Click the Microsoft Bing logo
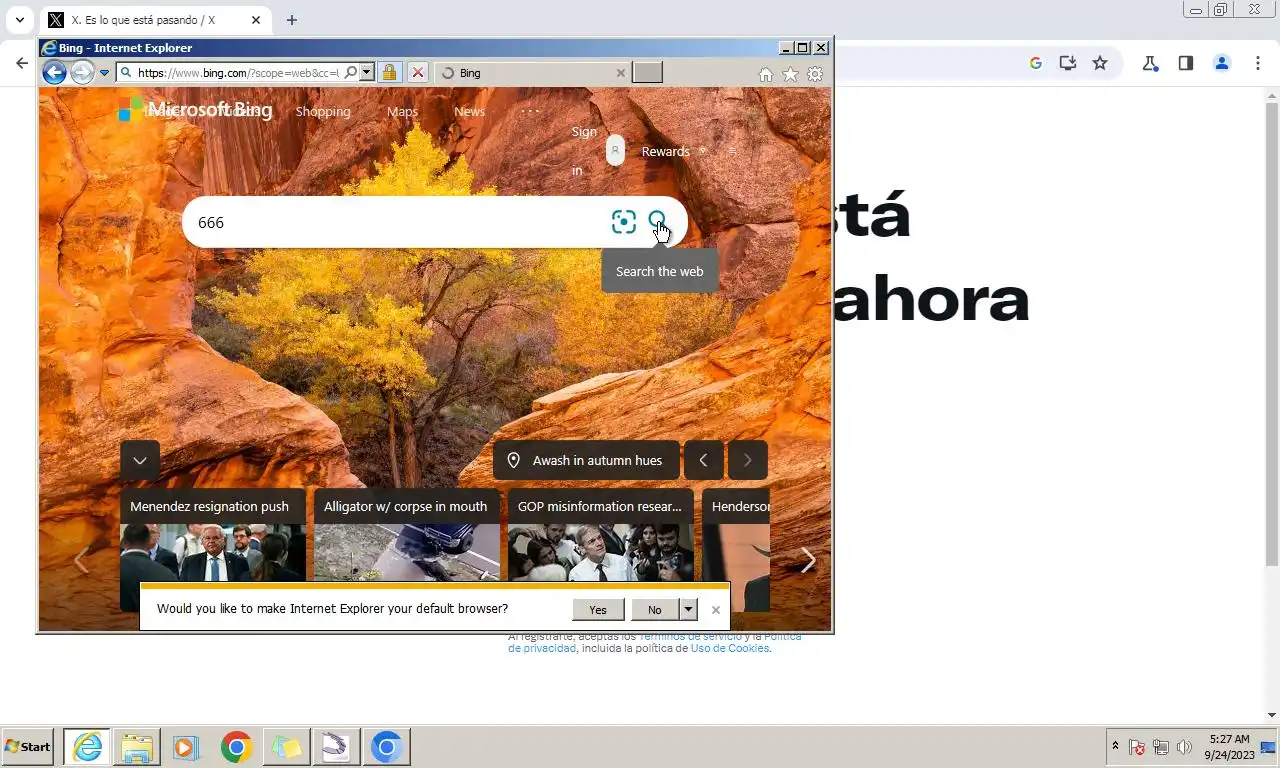The image size is (1280, 768). pos(196,110)
